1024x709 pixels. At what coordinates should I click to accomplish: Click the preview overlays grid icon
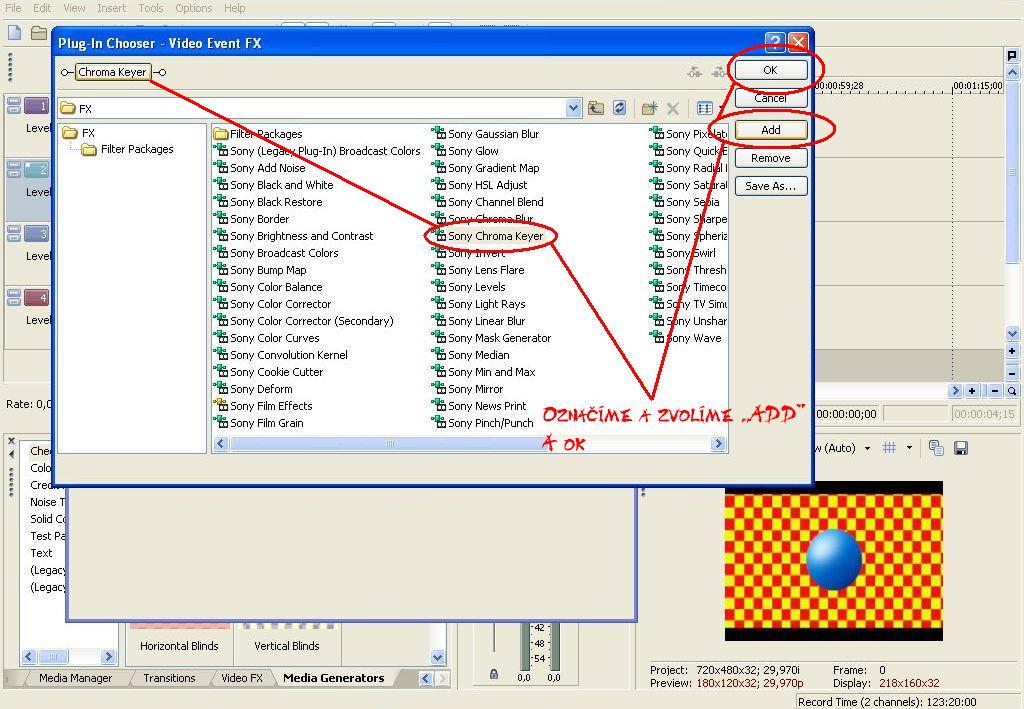coord(889,448)
